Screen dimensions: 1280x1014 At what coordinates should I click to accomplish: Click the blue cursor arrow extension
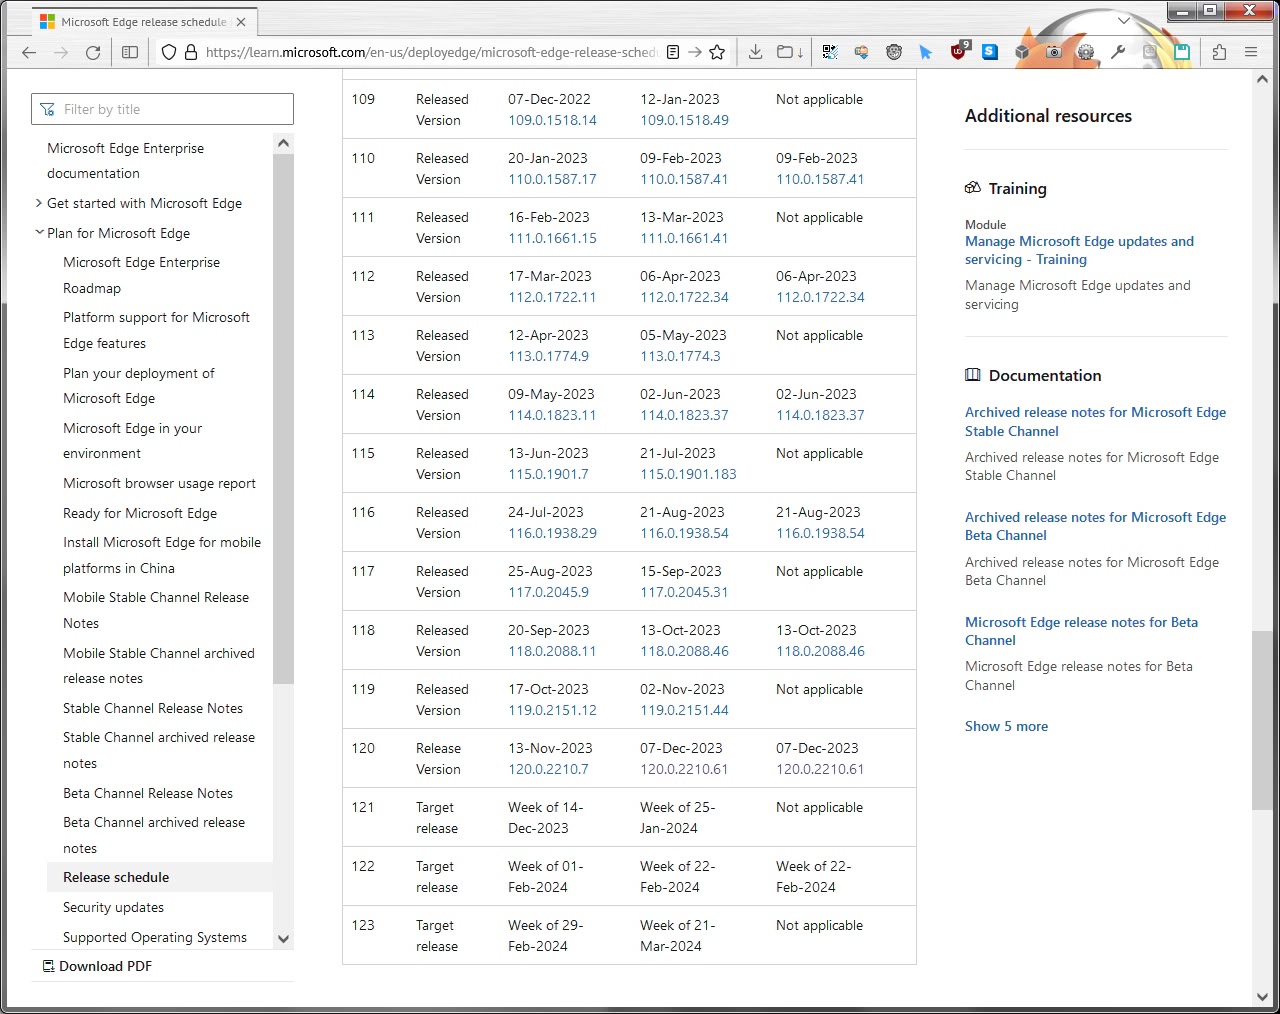click(926, 52)
